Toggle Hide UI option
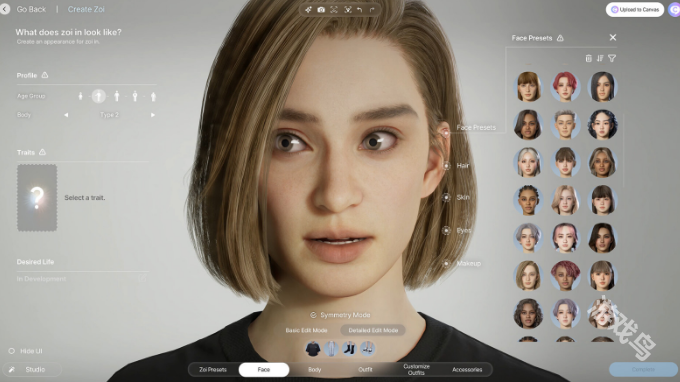The image size is (680, 382). (x=26, y=351)
